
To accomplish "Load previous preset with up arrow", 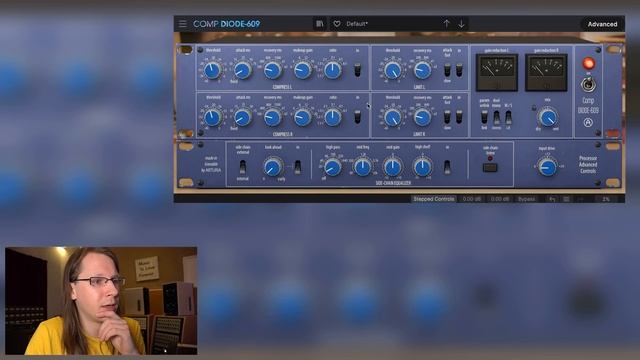I will tap(447, 24).
